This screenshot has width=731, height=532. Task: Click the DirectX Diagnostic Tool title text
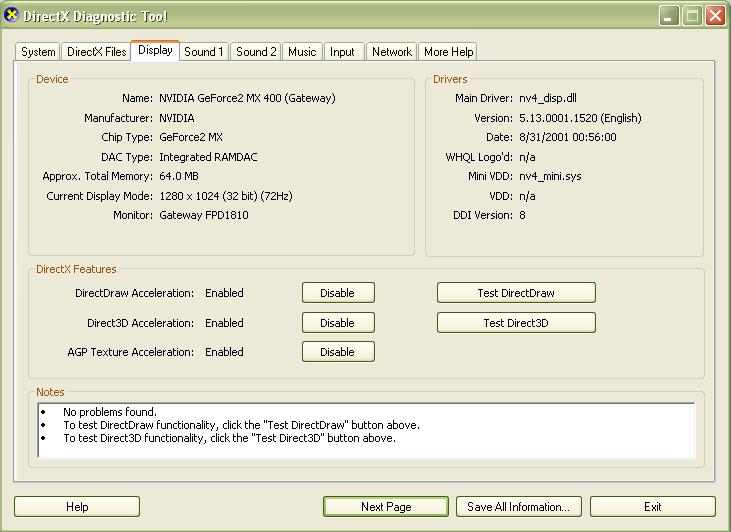point(95,16)
